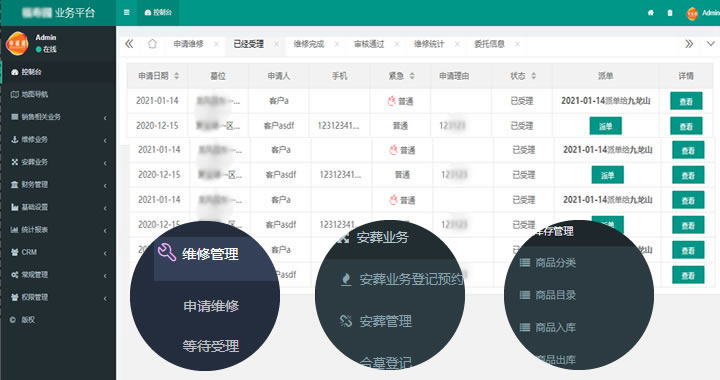Click the factory icon beside 基础设置
This screenshot has width=720, height=380.
pos(14,207)
